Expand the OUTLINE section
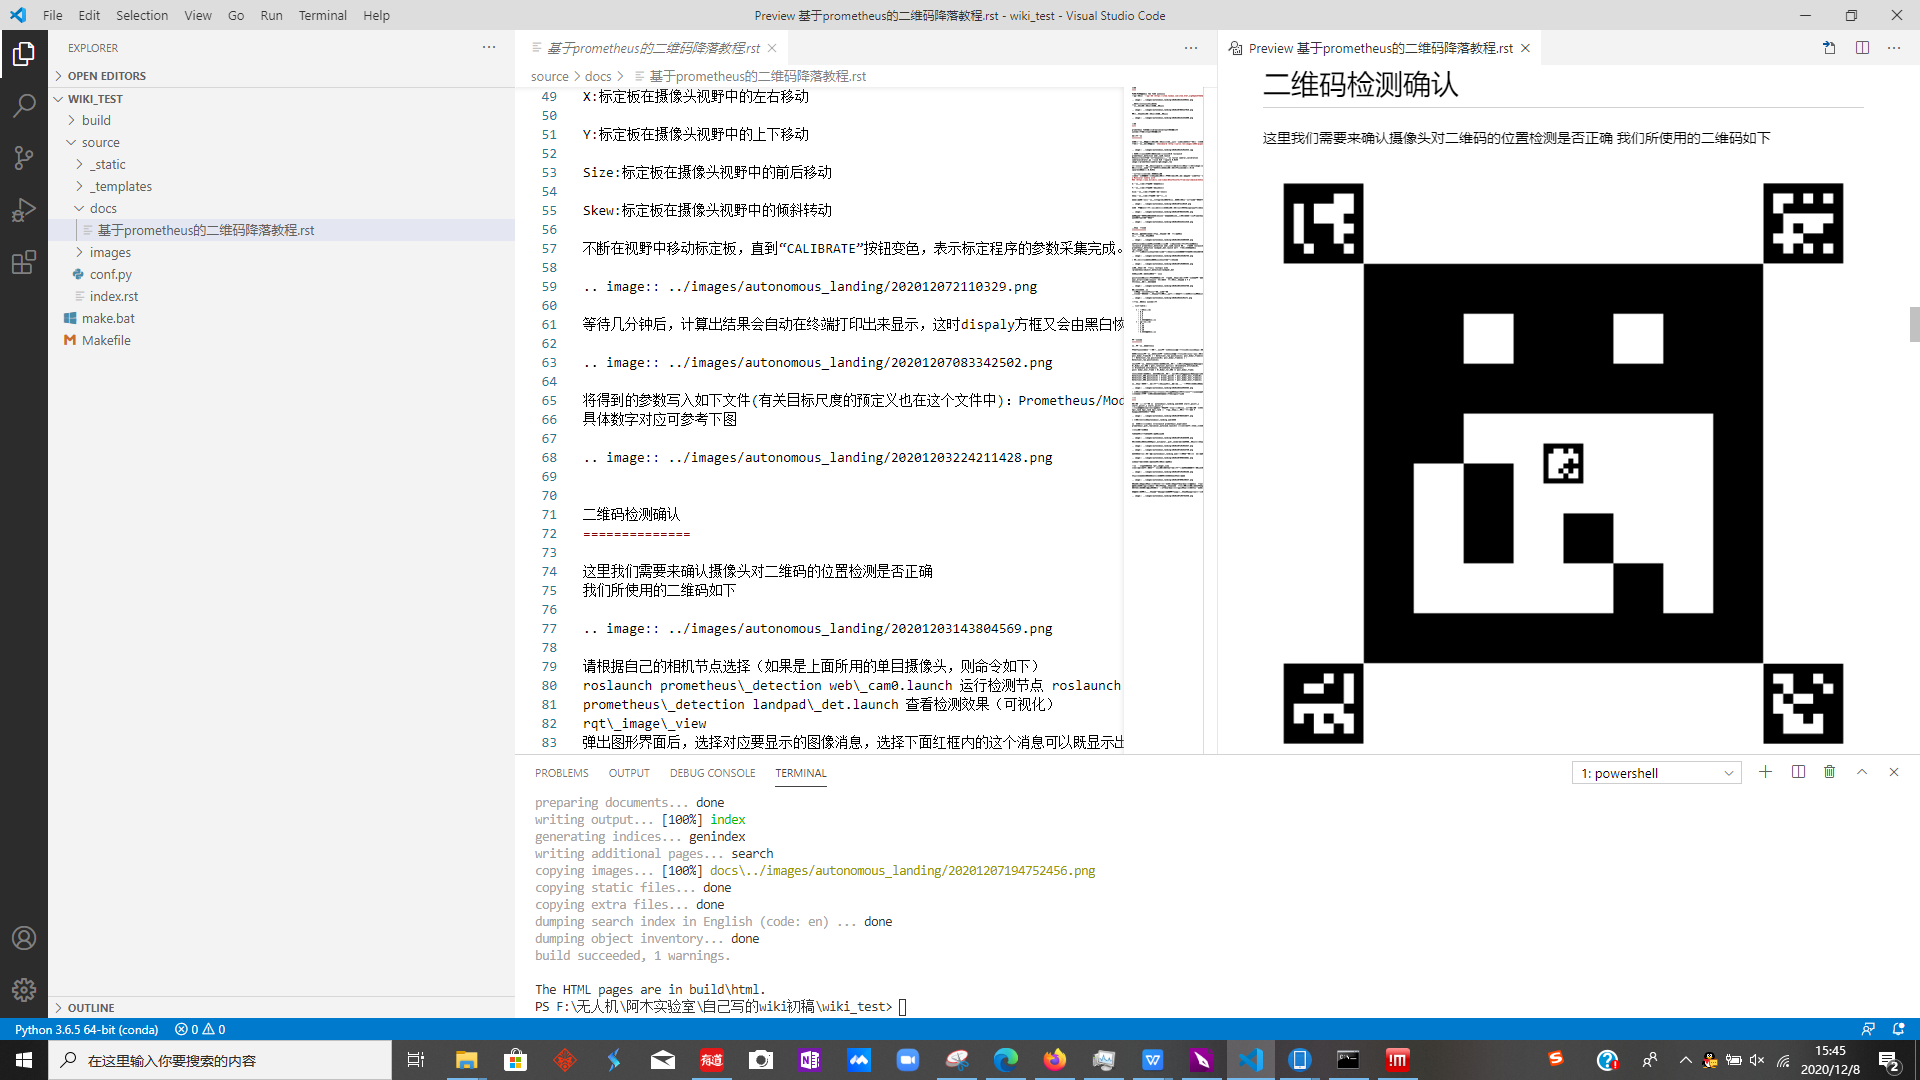The height and width of the screenshot is (1080, 1920). (x=91, y=1007)
